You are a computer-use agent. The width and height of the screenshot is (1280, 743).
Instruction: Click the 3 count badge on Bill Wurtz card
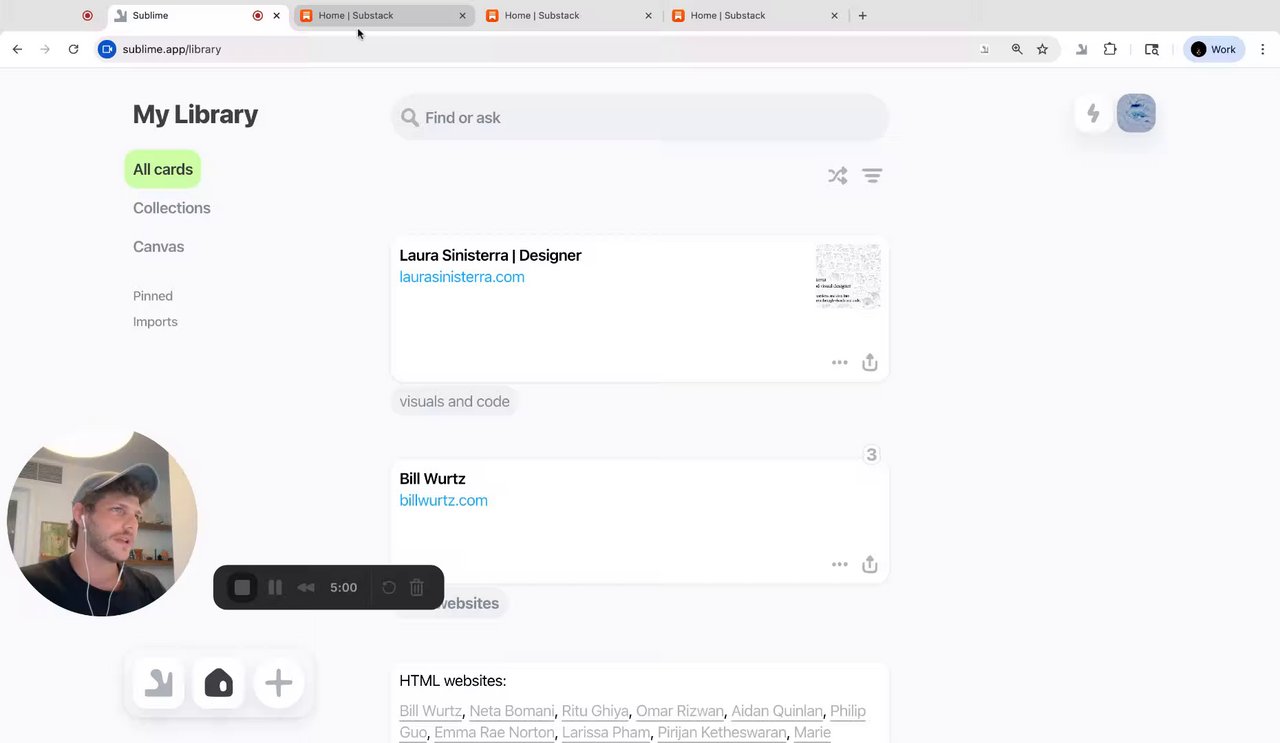coord(871,455)
